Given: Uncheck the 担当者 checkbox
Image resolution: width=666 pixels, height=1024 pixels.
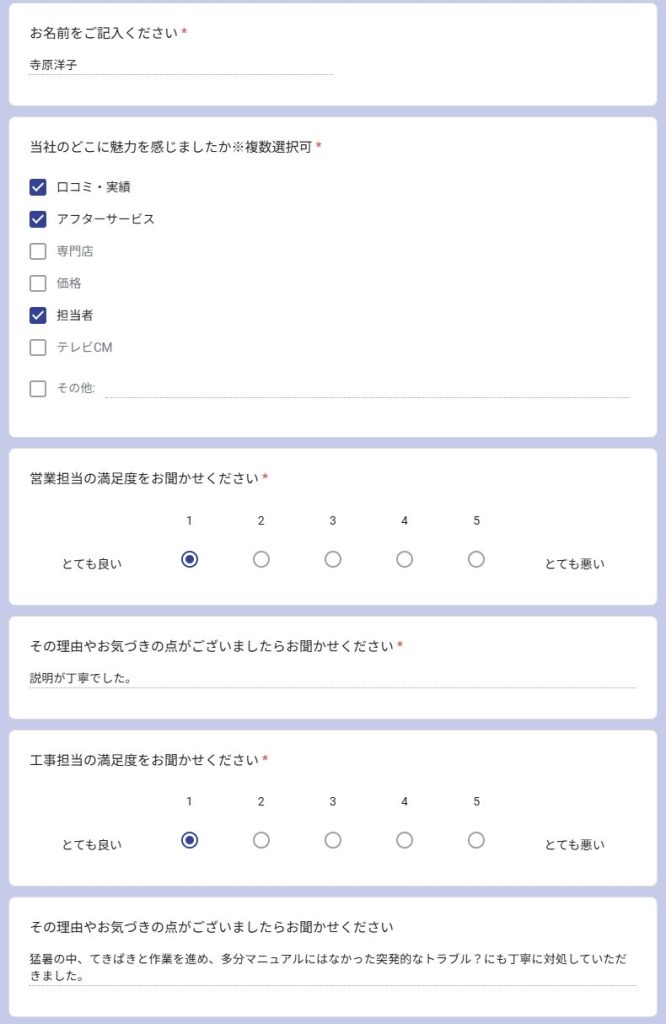Looking at the screenshot, I should tap(38, 315).
